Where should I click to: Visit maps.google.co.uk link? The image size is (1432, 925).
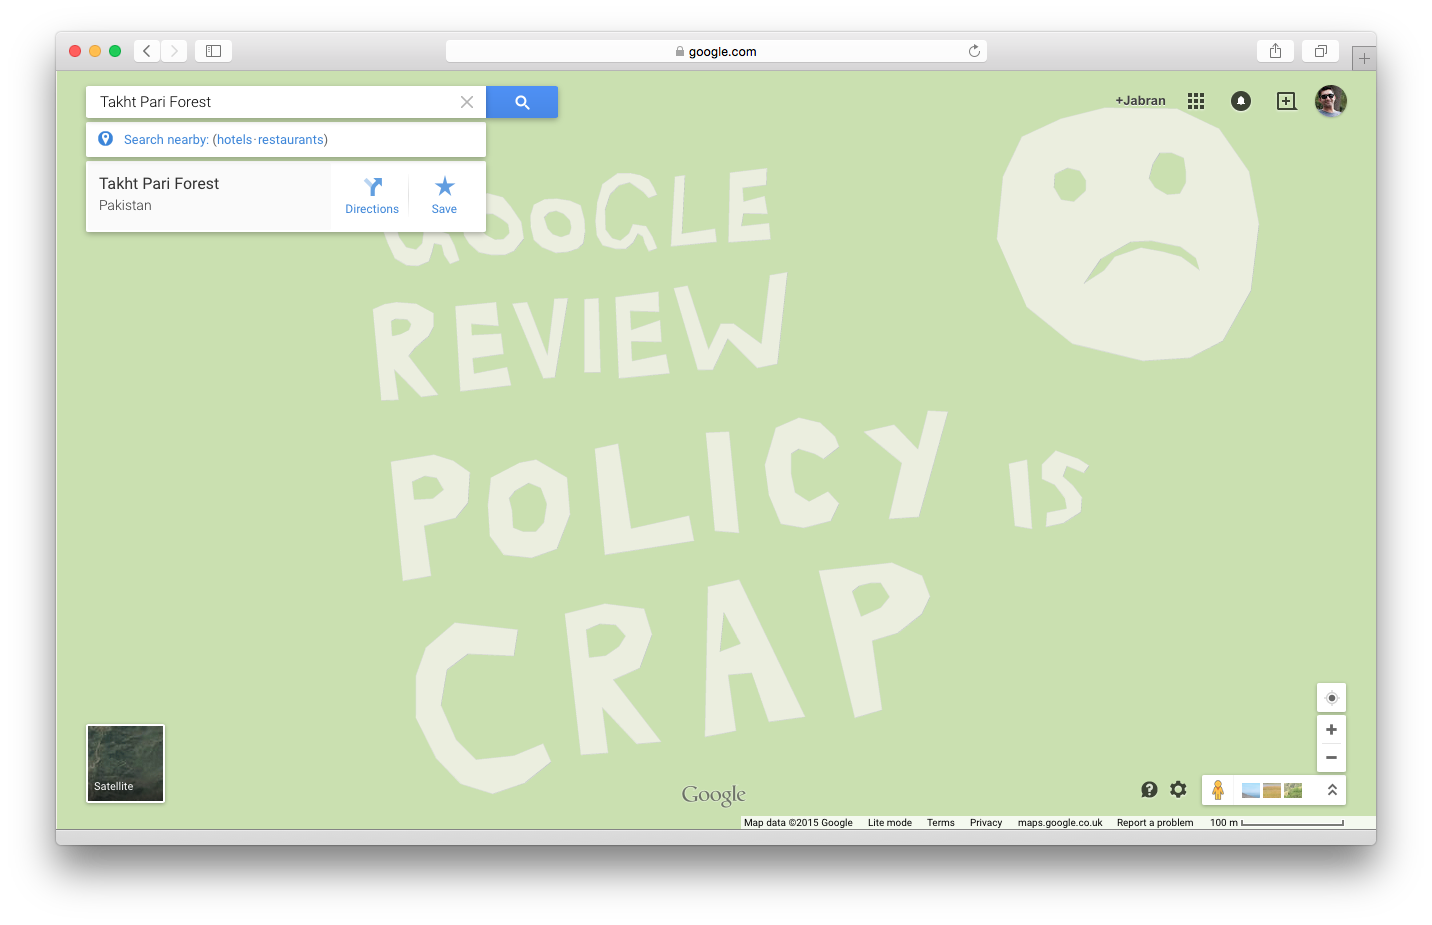click(x=1060, y=823)
